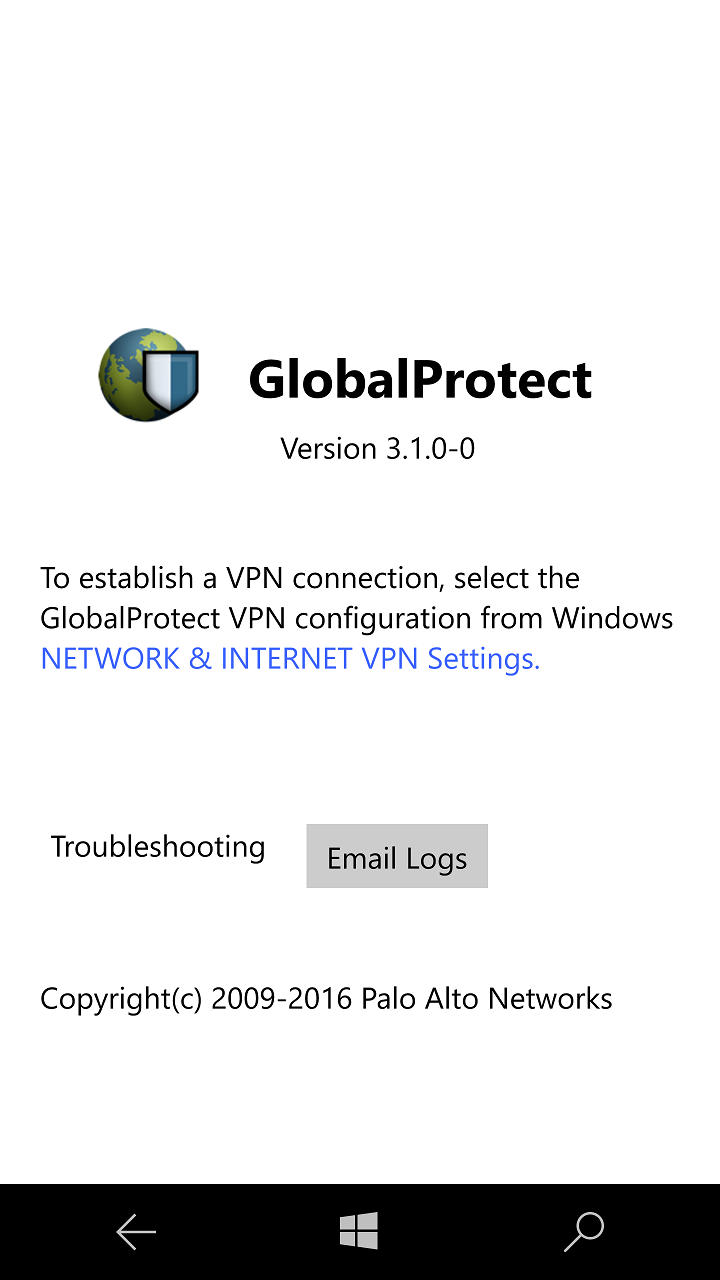Click the word "Windows" in the instructions
The image size is (720, 1280).
click(x=612, y=619)
